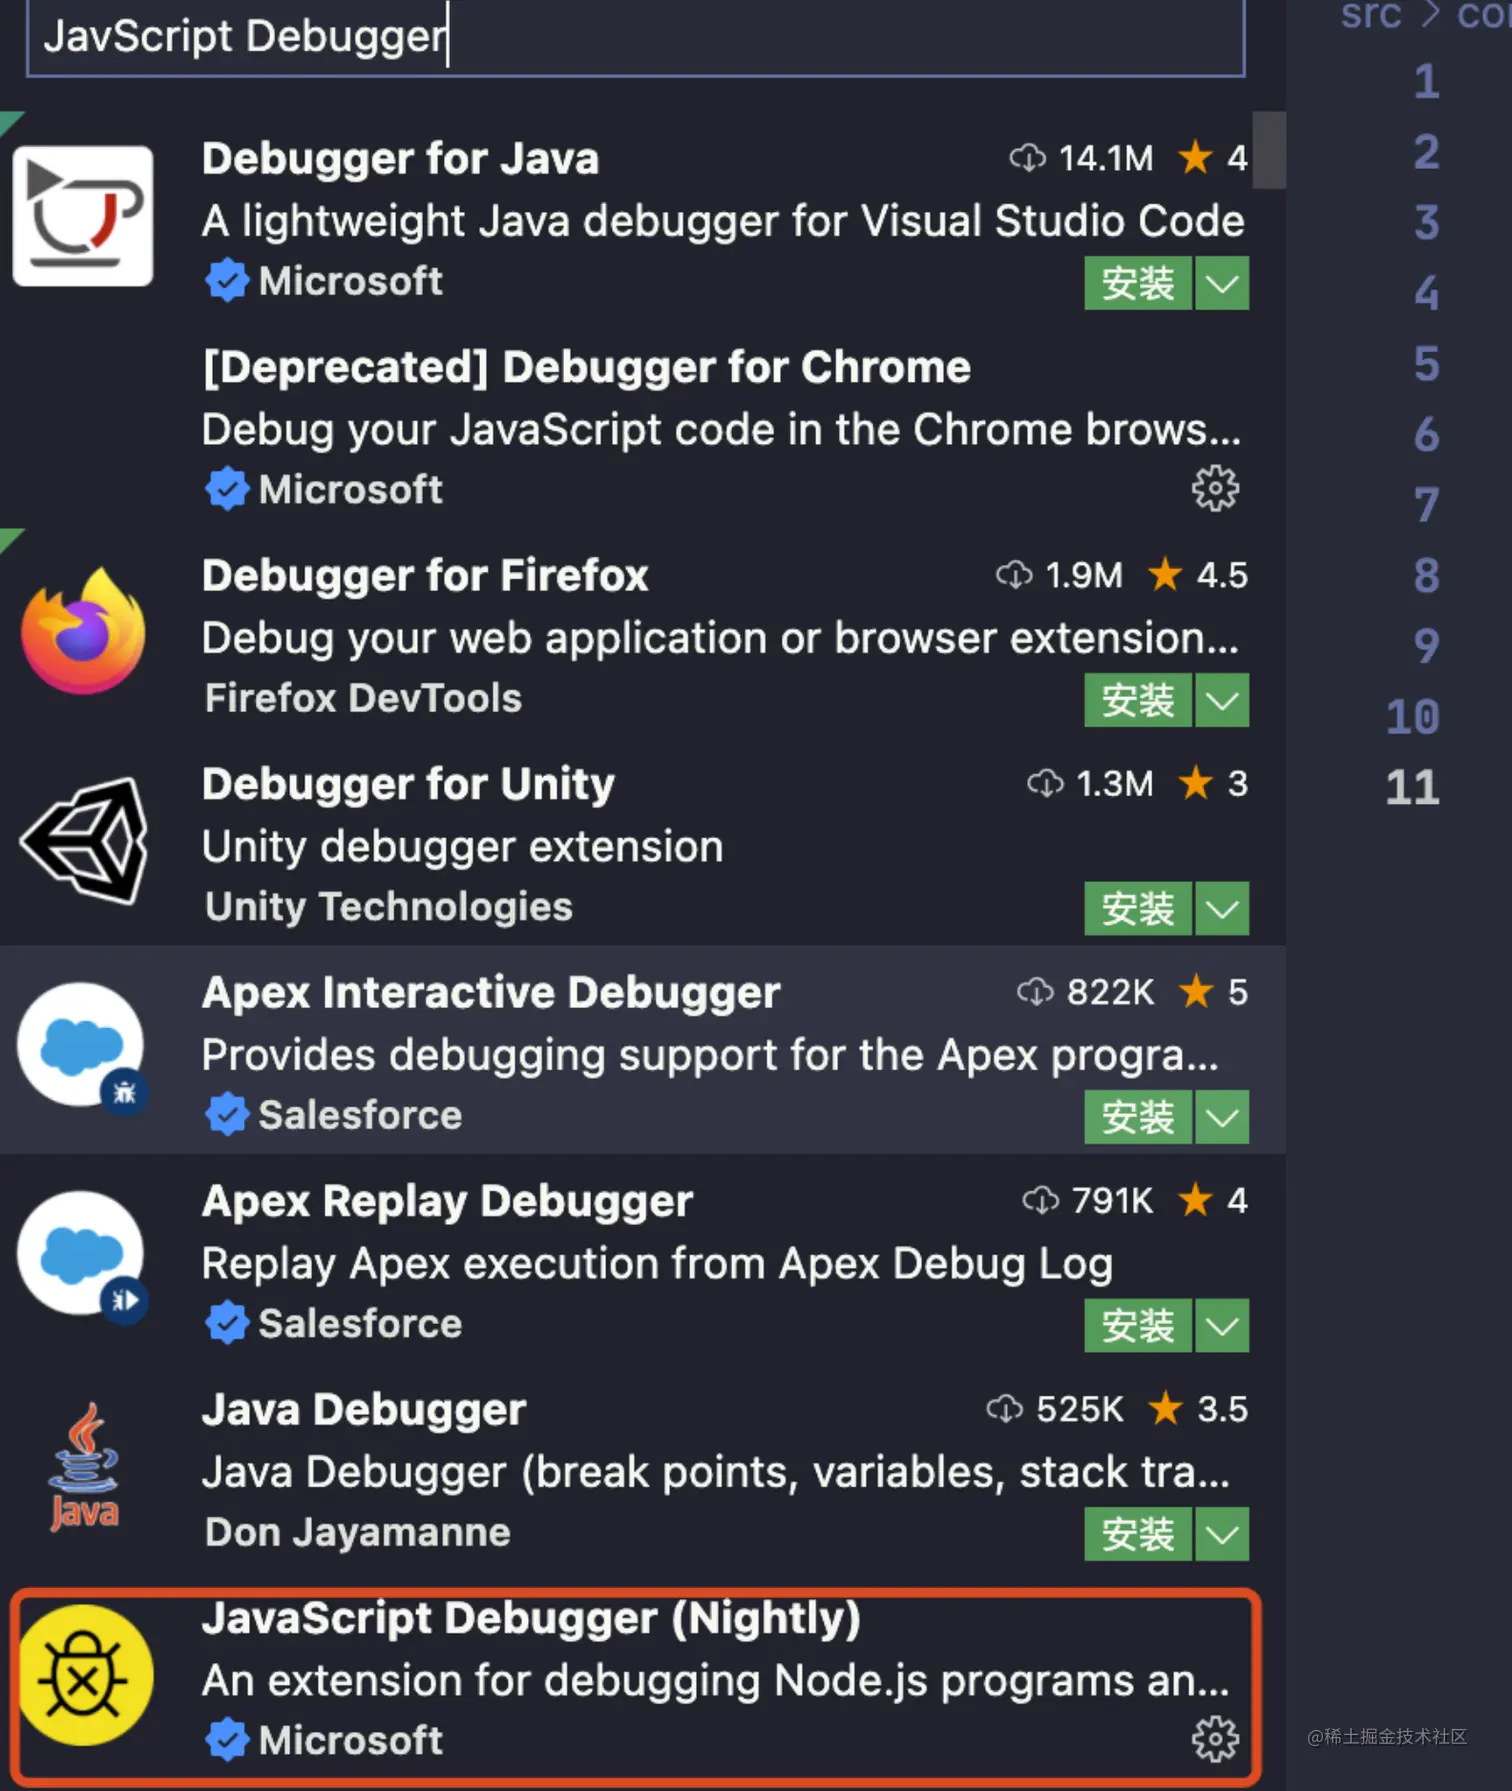Expand install options dropdown for Debugger for Java
1512x1791 pixels.
(1222, 283)
